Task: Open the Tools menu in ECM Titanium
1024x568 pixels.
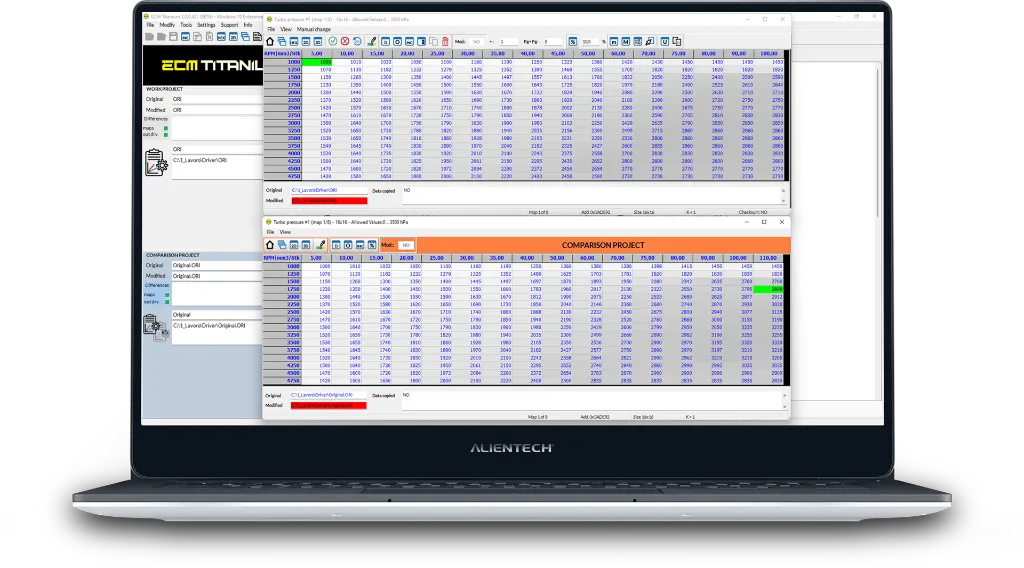Action: click(x=186, y=25)
